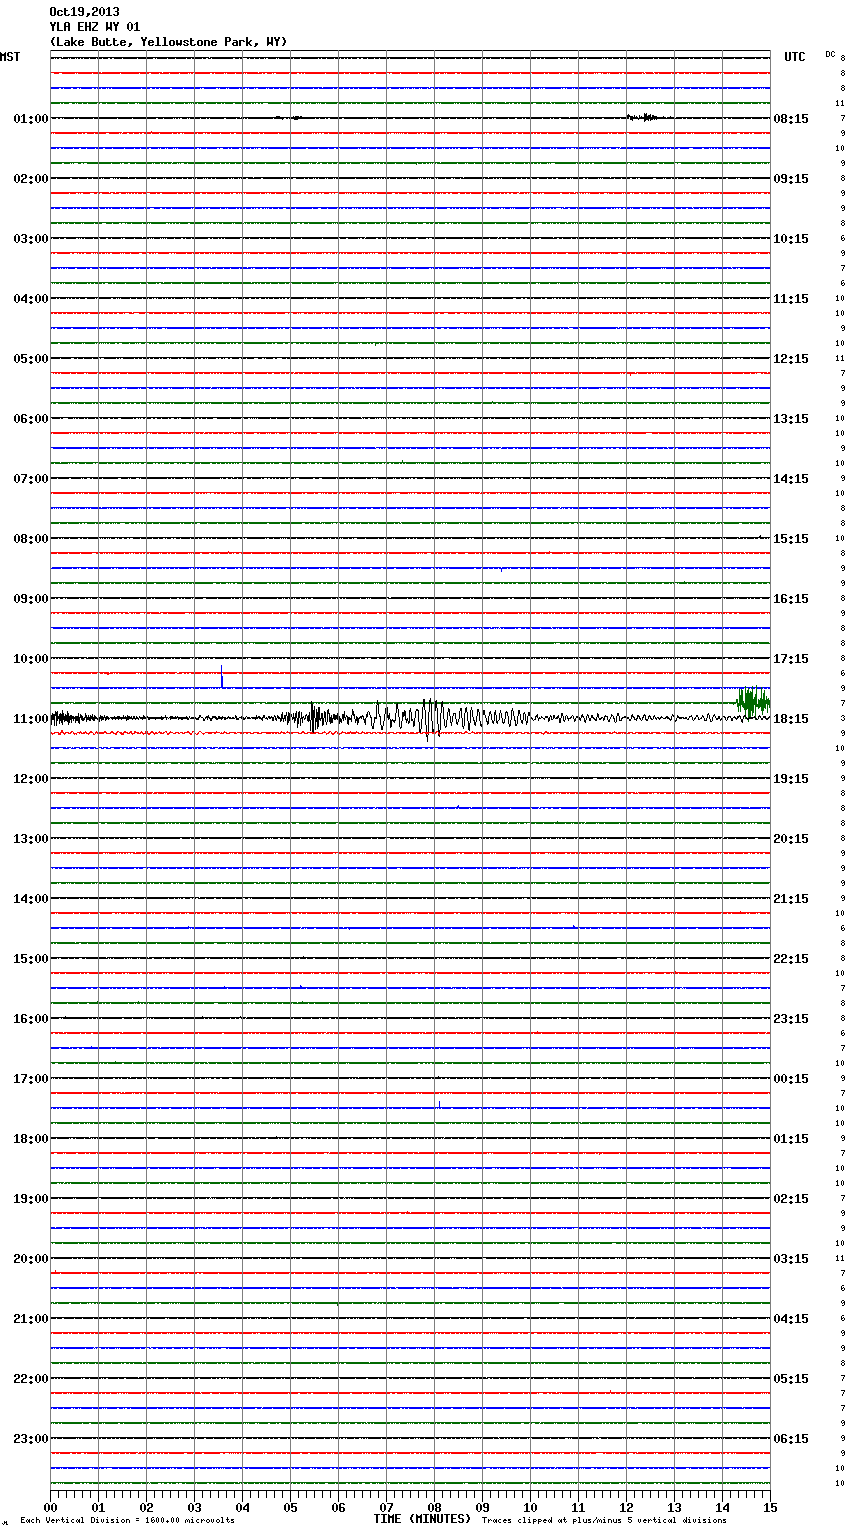
Task: Select the "10:00" MST time label
Action: (x=31, y=659)
